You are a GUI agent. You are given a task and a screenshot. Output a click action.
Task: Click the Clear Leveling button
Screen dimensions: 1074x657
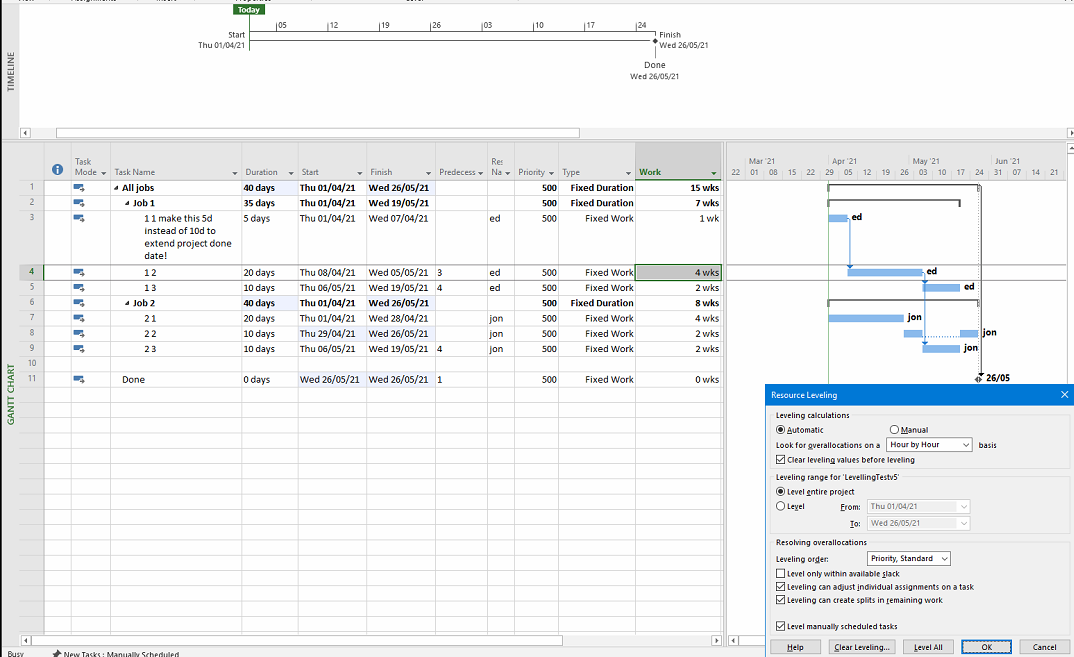861,647
